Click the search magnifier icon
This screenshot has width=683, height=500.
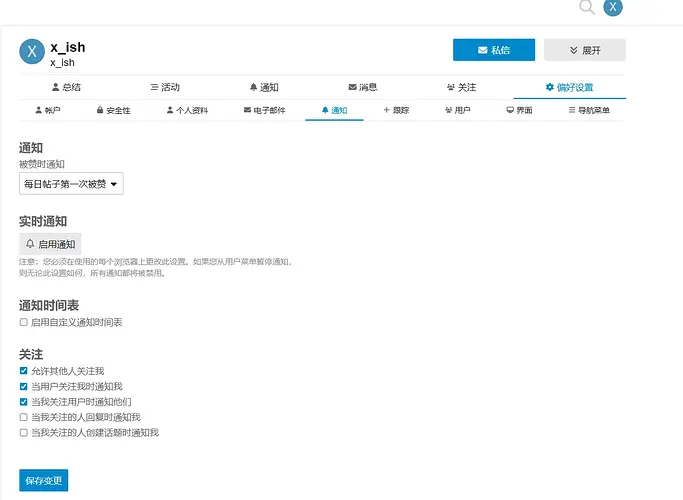point(586,9)
